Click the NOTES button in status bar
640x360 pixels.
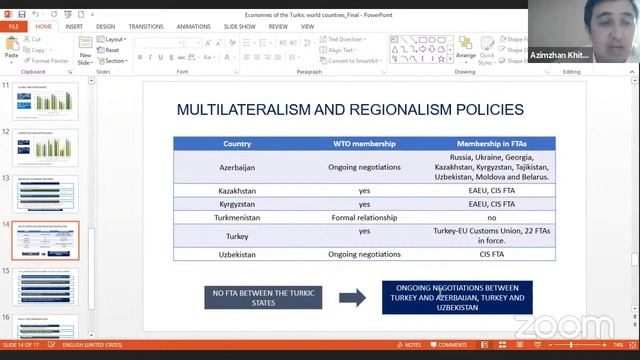(409, 345)
